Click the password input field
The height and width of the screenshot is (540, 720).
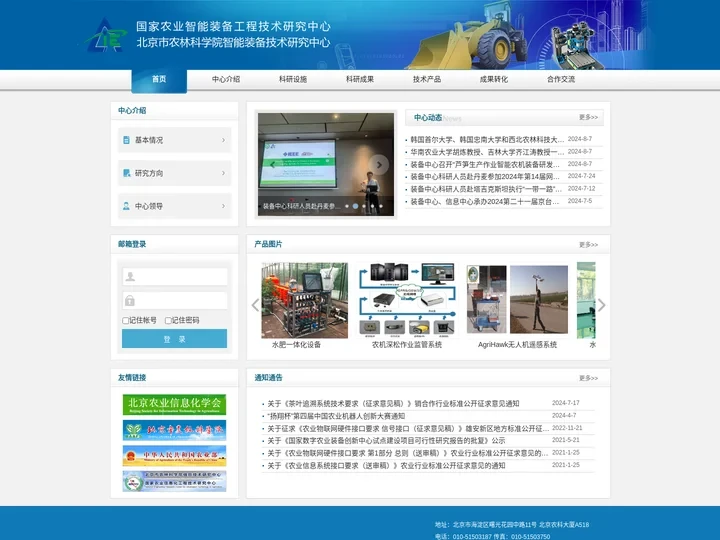pos(174,301)
